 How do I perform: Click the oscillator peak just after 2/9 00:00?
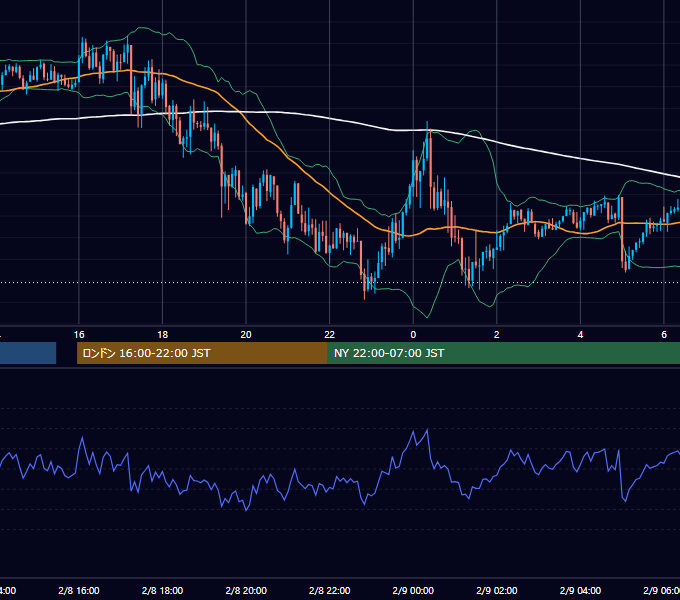click(428, 430)
